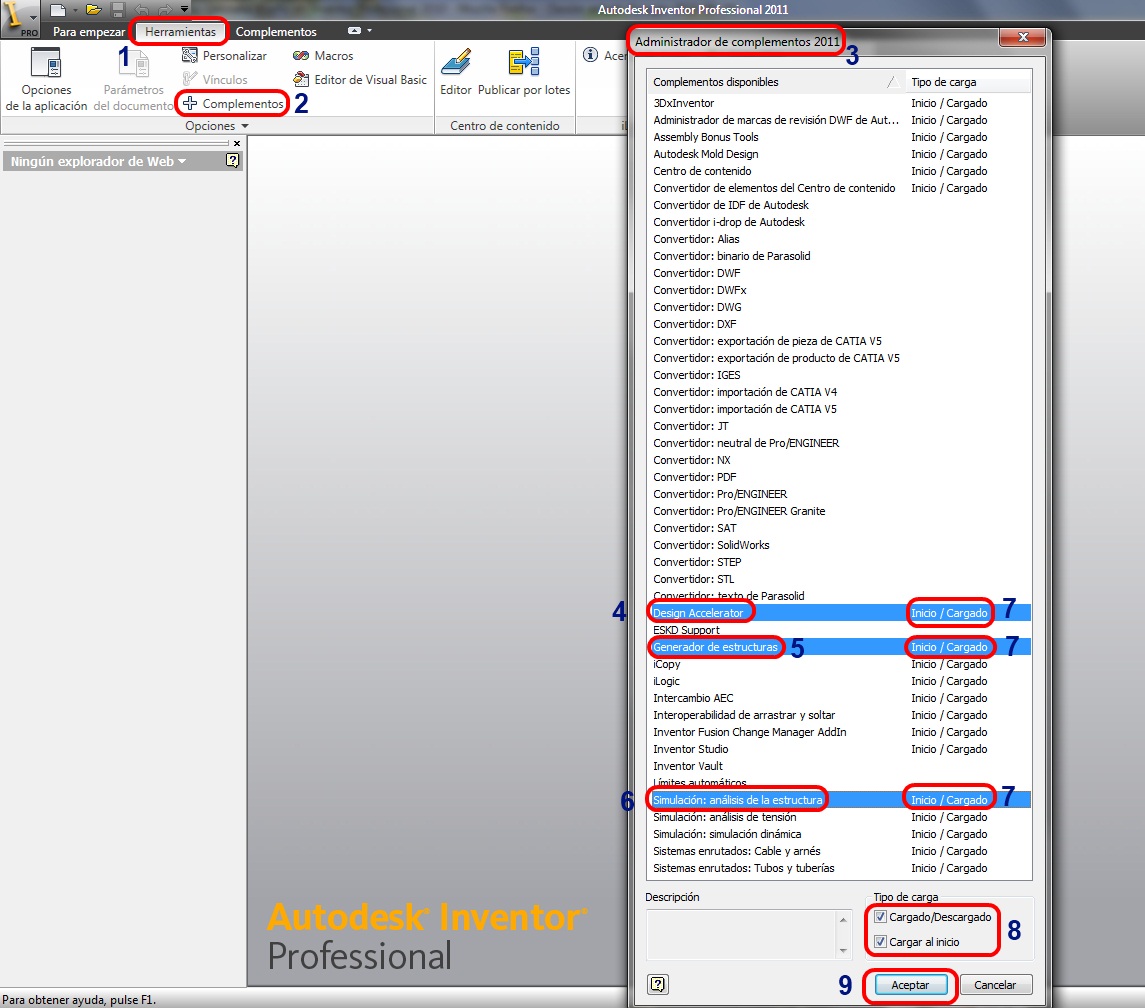Image resolution: width=1145 pixels, height=1008 pixels.
Task: Click the Redo arrow icon
Action: [x=164, y=10]
